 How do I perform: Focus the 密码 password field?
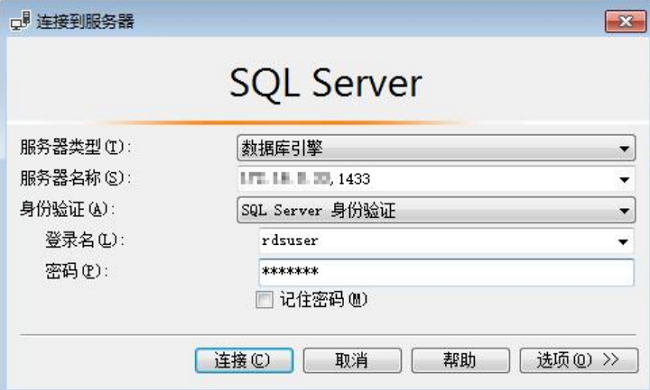pyautogui.click(x=446, y=272)
